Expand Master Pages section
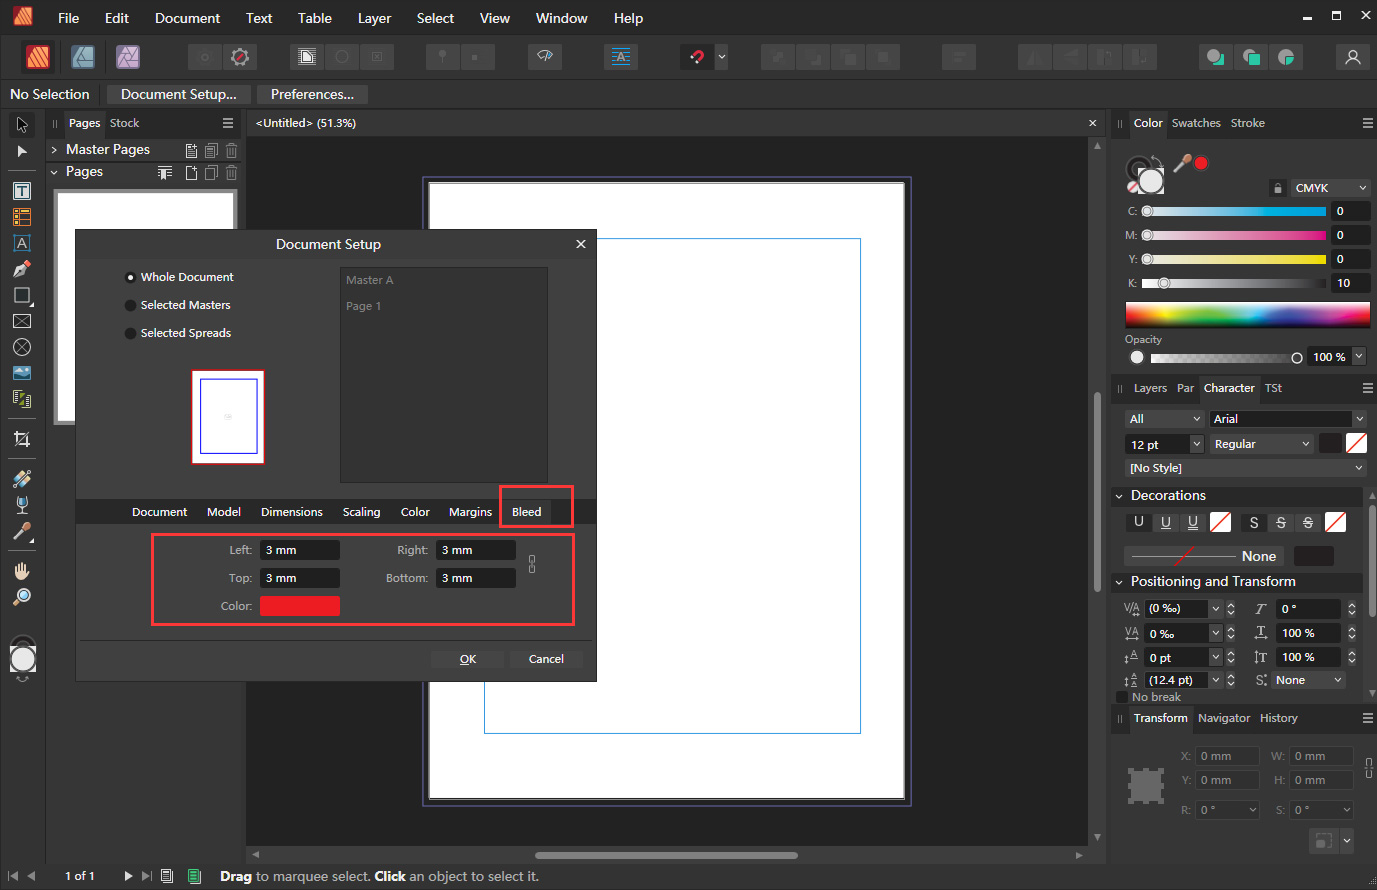This screenshot has width=1377, height=890. 54,150
